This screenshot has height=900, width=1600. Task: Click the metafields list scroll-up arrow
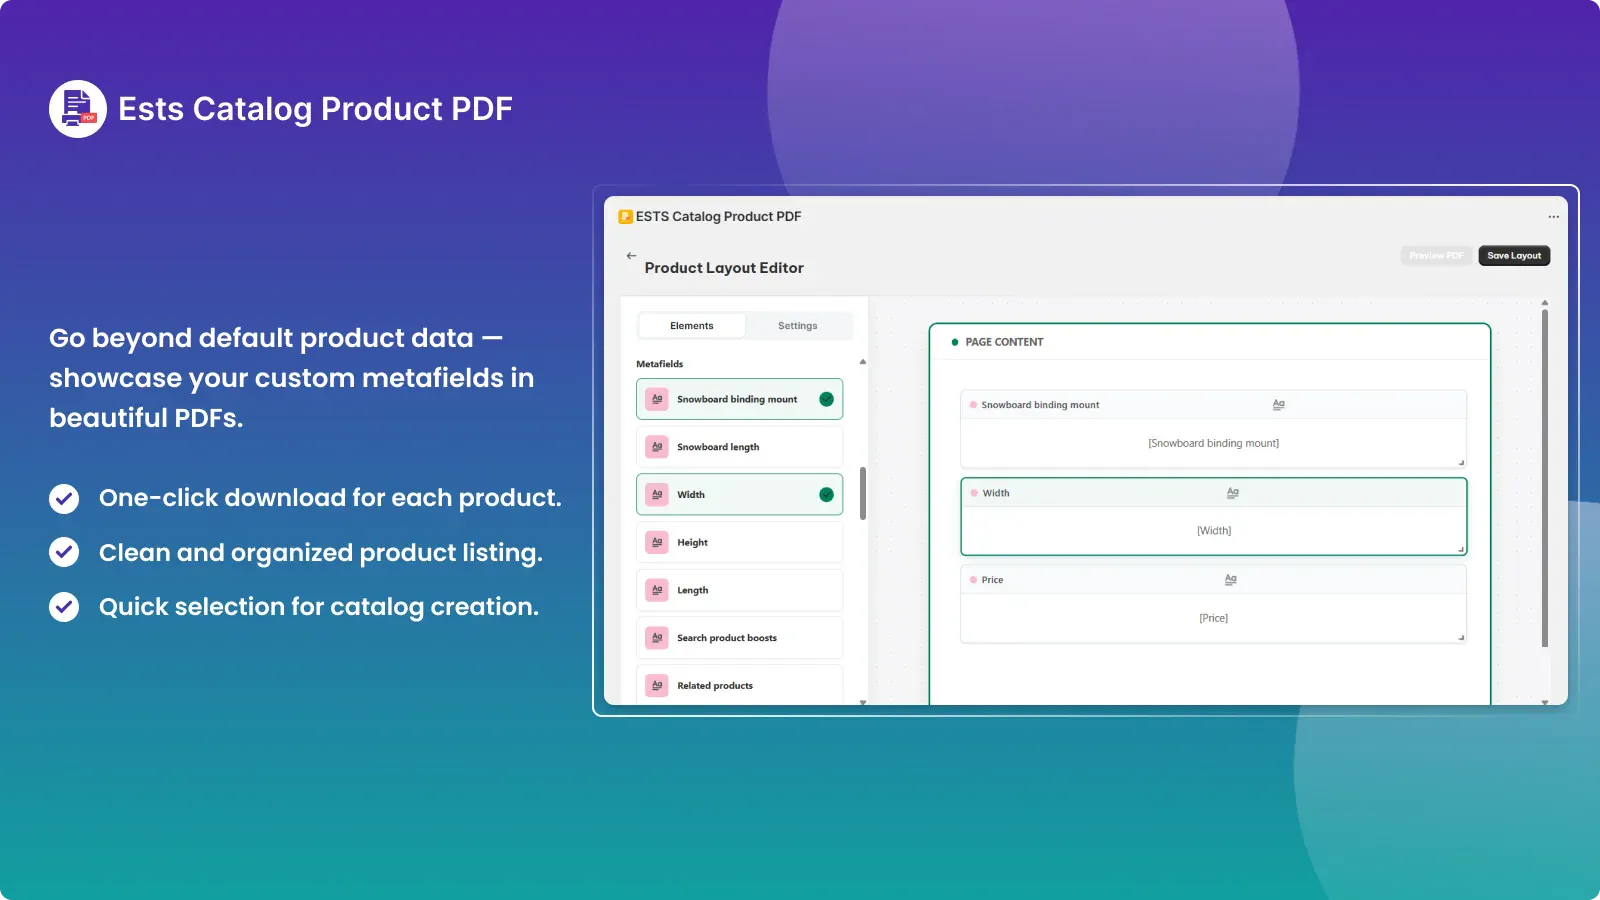coord(862,362)
